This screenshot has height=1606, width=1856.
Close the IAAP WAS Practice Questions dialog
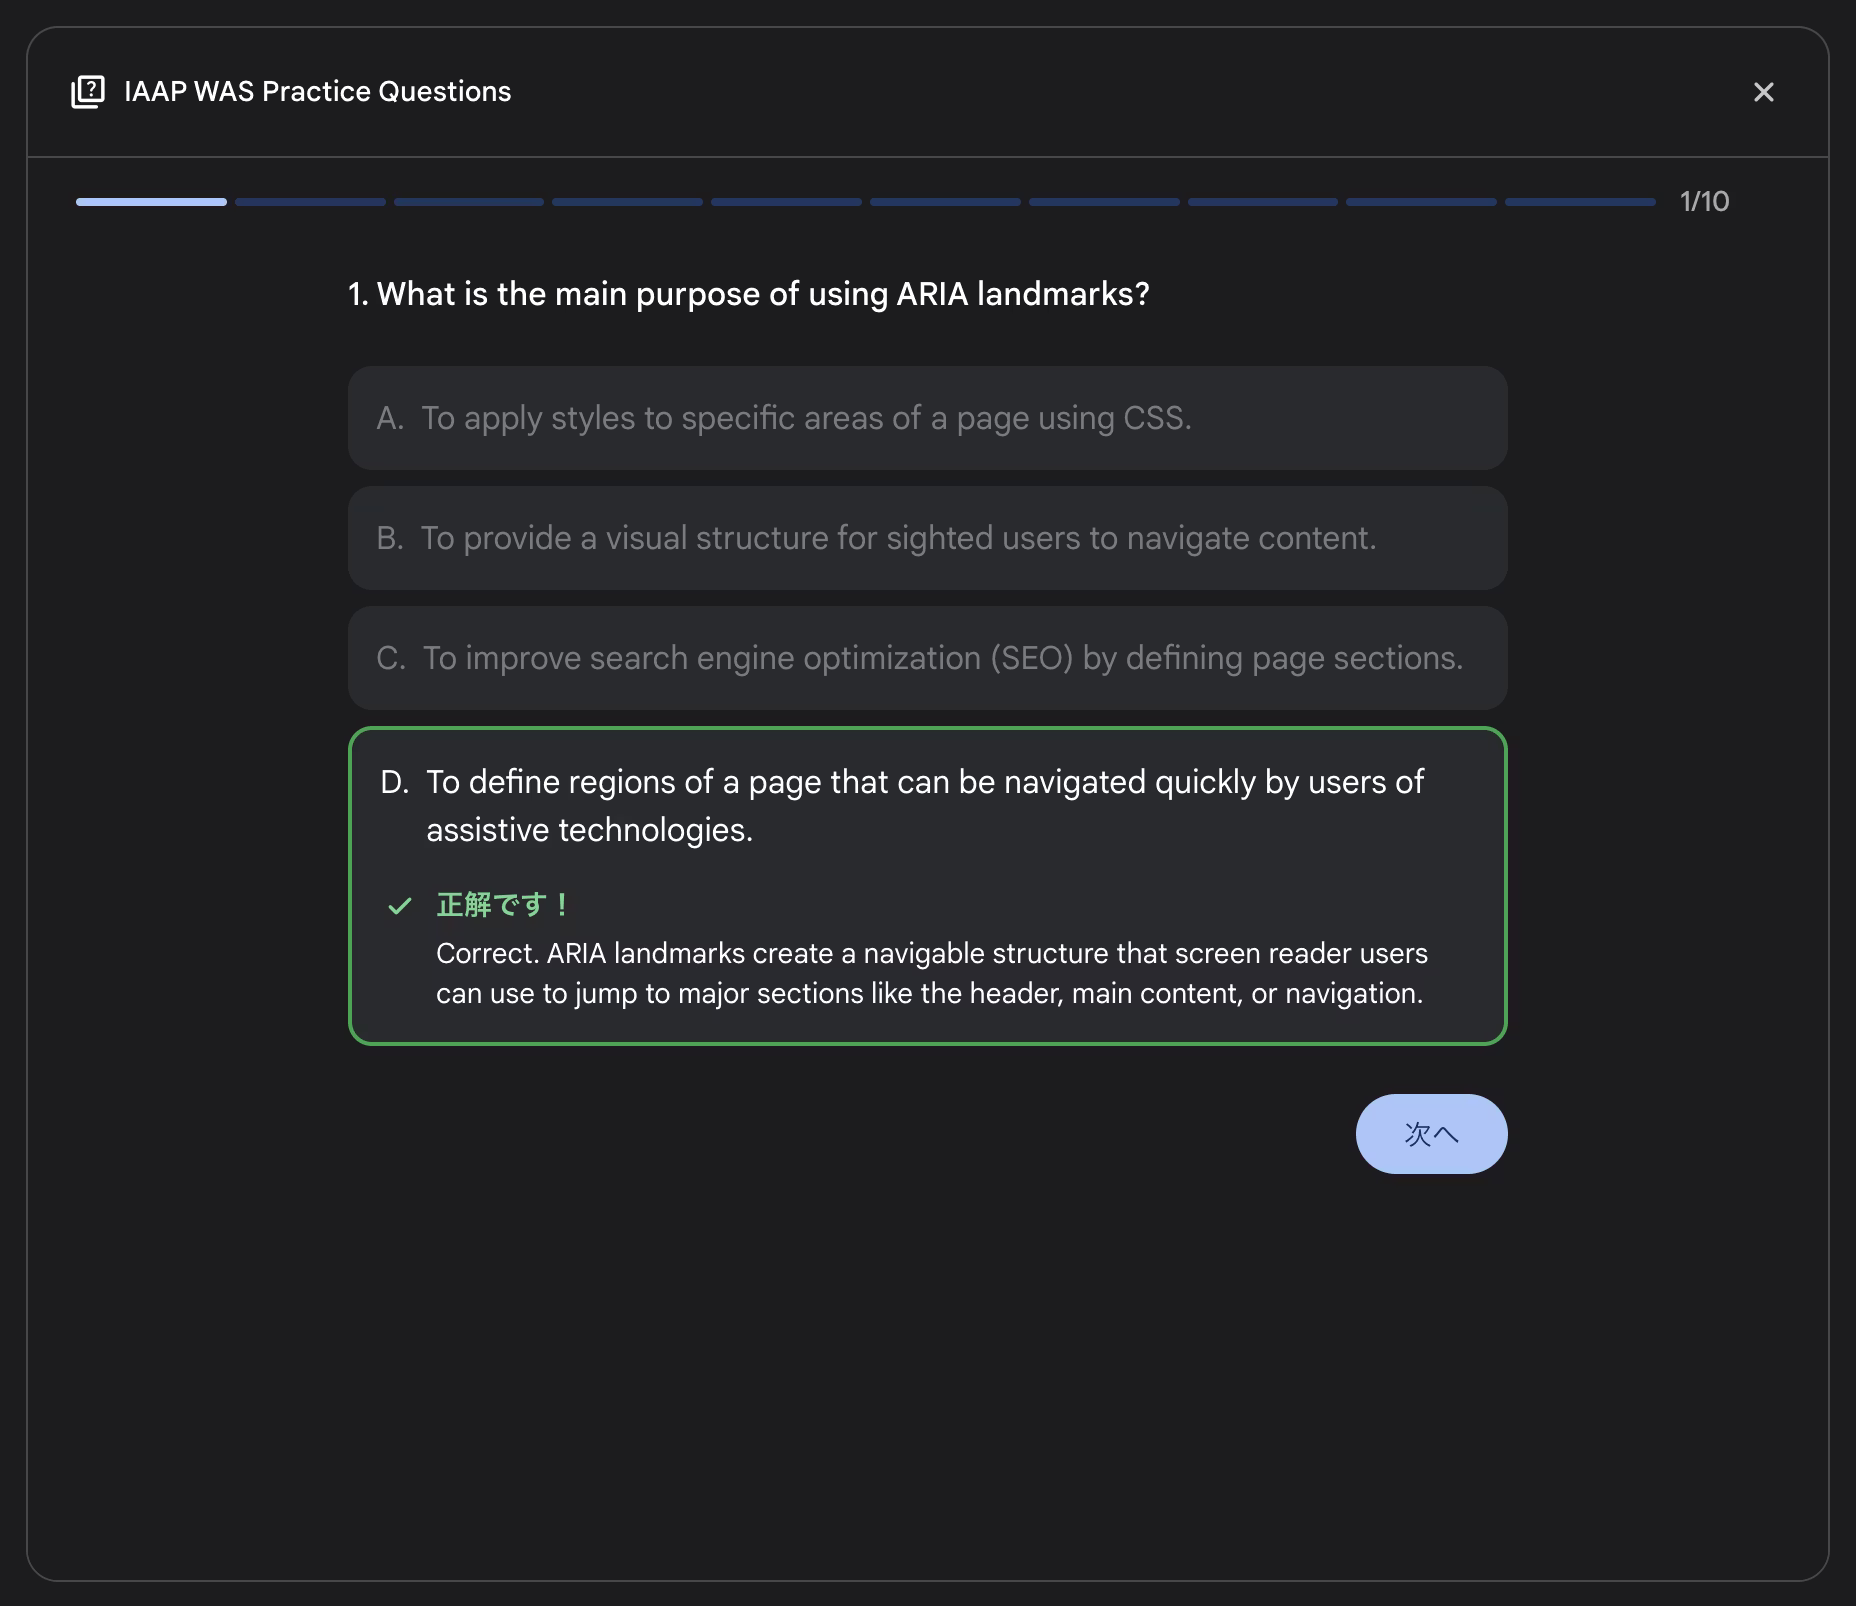[x=1763, y=92]
